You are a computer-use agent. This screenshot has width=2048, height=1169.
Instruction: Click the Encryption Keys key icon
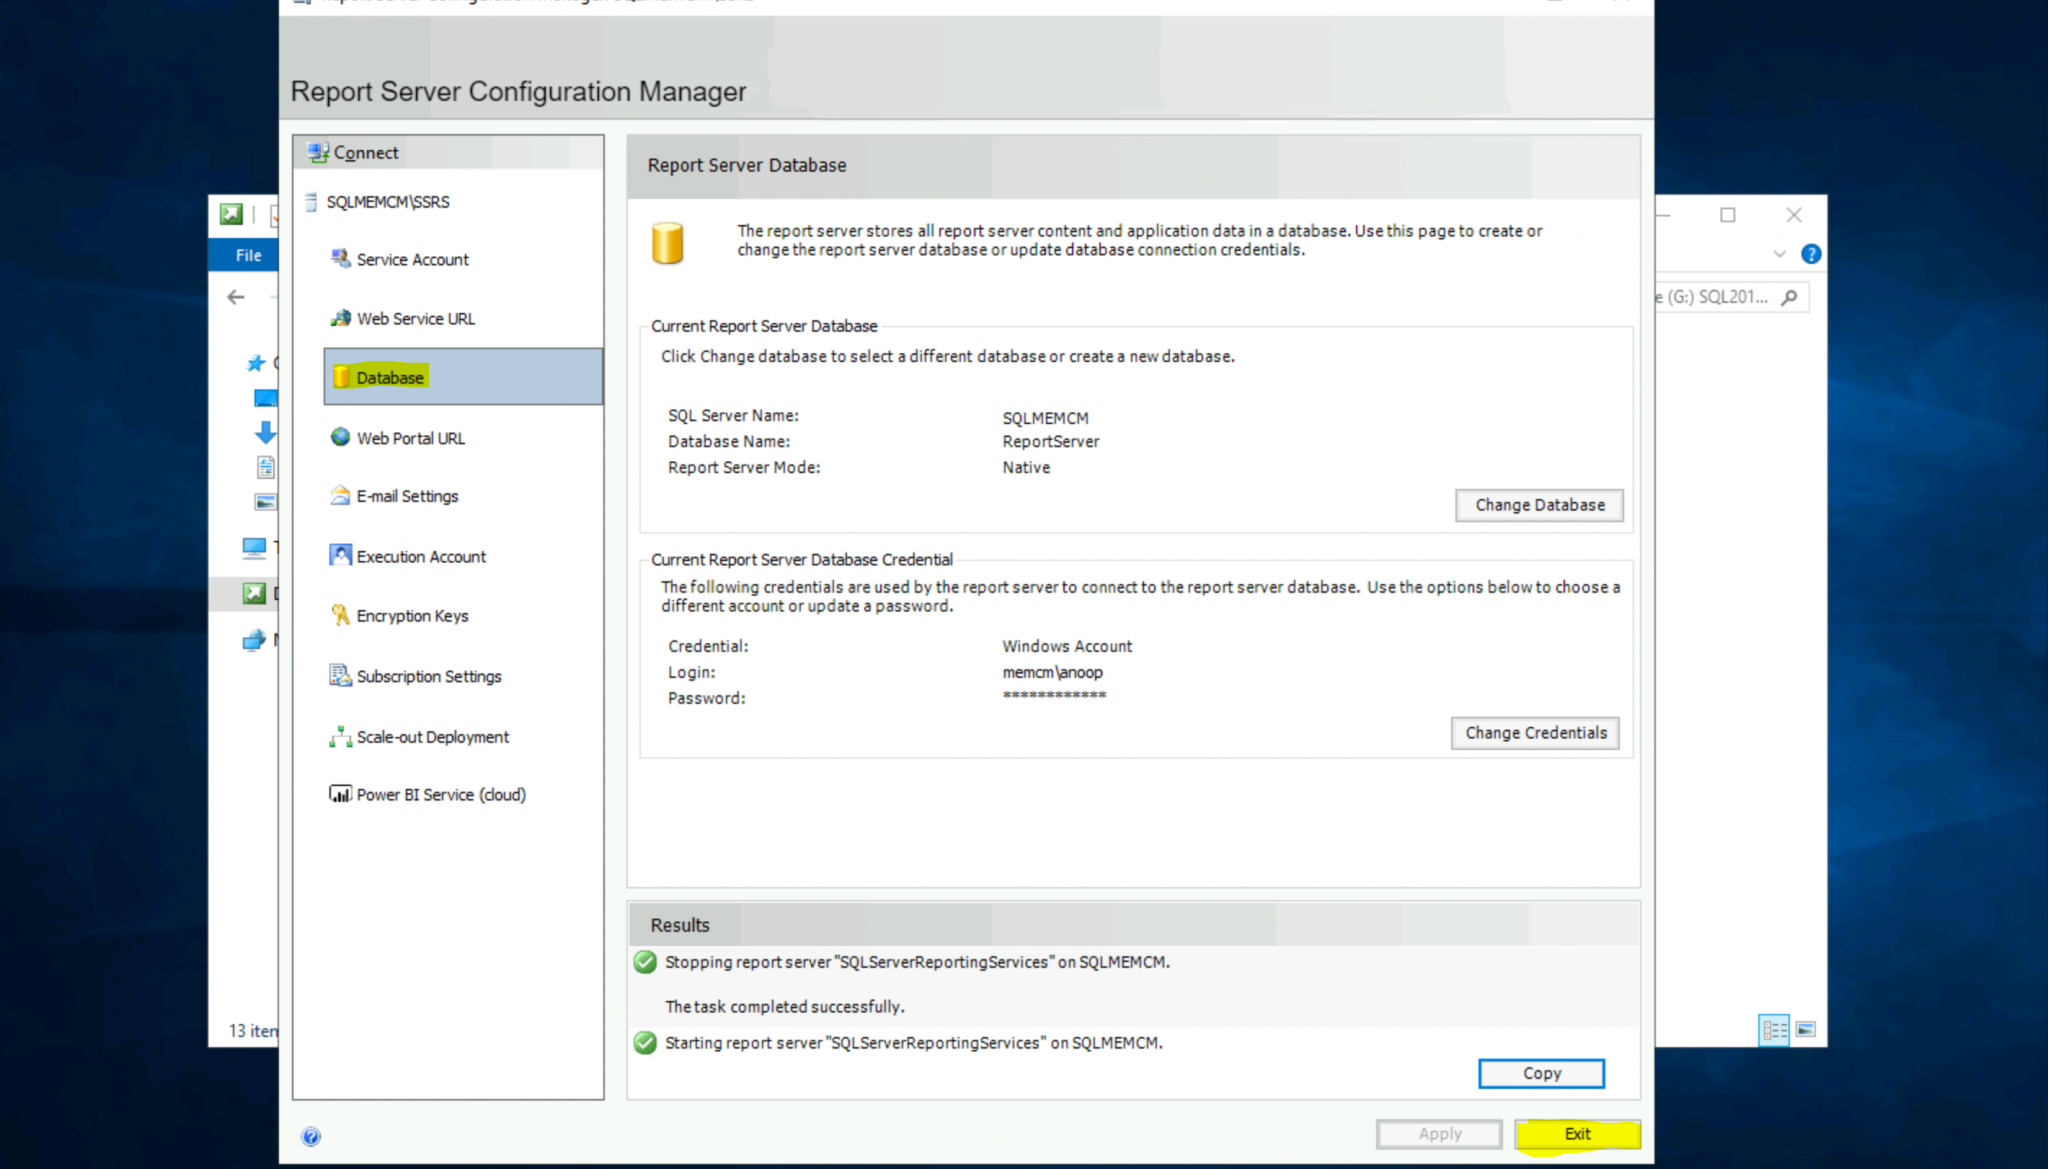coord(340,615)
